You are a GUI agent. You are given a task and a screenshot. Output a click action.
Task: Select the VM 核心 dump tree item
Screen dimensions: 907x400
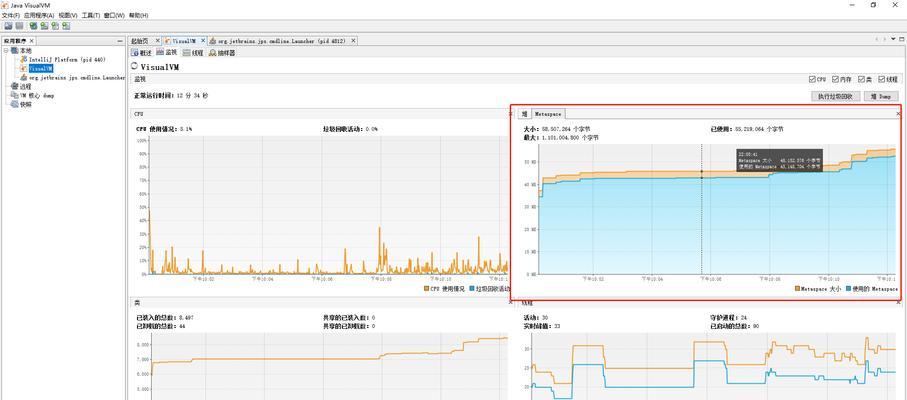(x=37, y=95)
